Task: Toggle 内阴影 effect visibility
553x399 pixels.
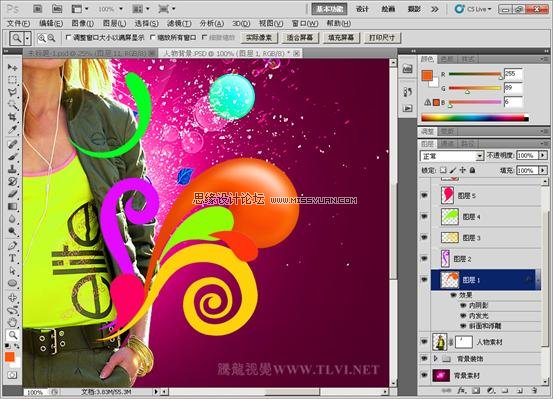Action: pos(463,306)
